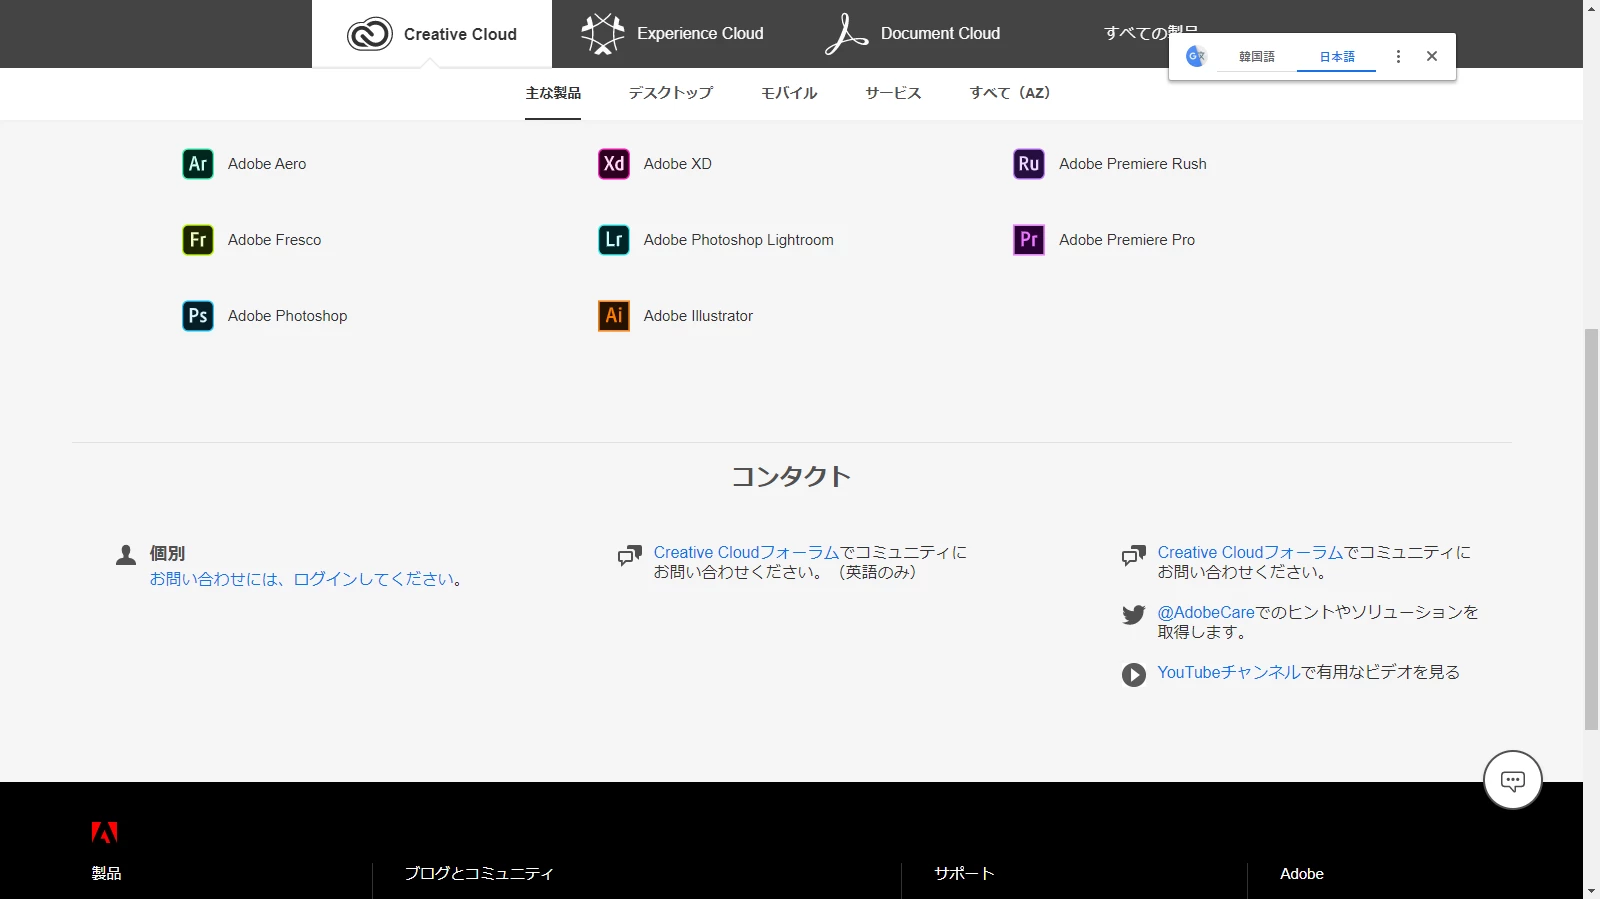Open the Adobe Photoshop Lightroom link

click(x=738, y=240)
